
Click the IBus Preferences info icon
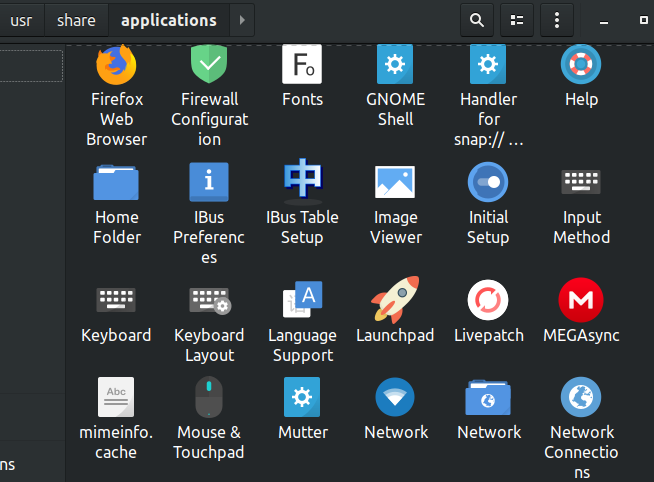[209, 182]
